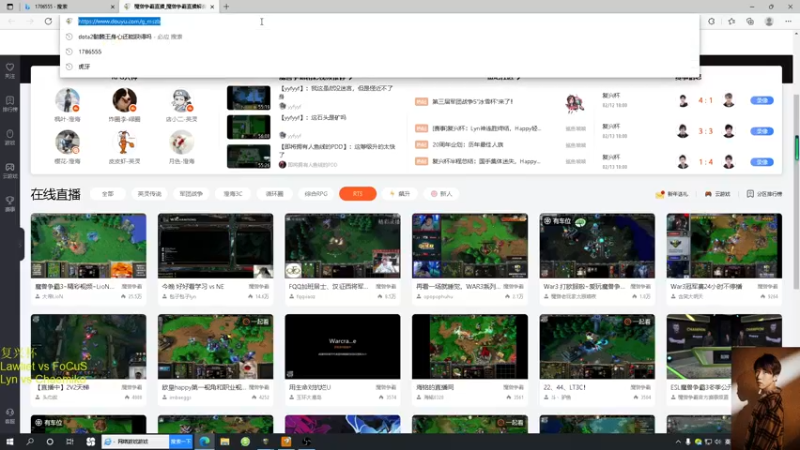Open the 今晚好好看学习 vs NE stream
The image size is (800, 450).
tap(215, 246)
